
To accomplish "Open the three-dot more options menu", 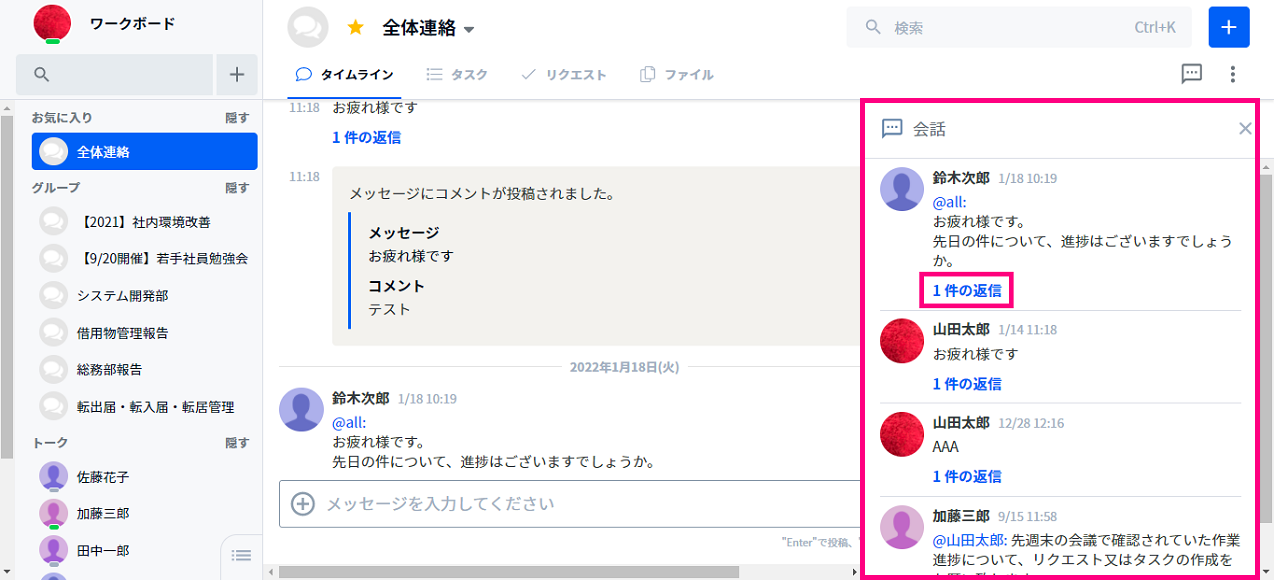I will (1233, 74).
